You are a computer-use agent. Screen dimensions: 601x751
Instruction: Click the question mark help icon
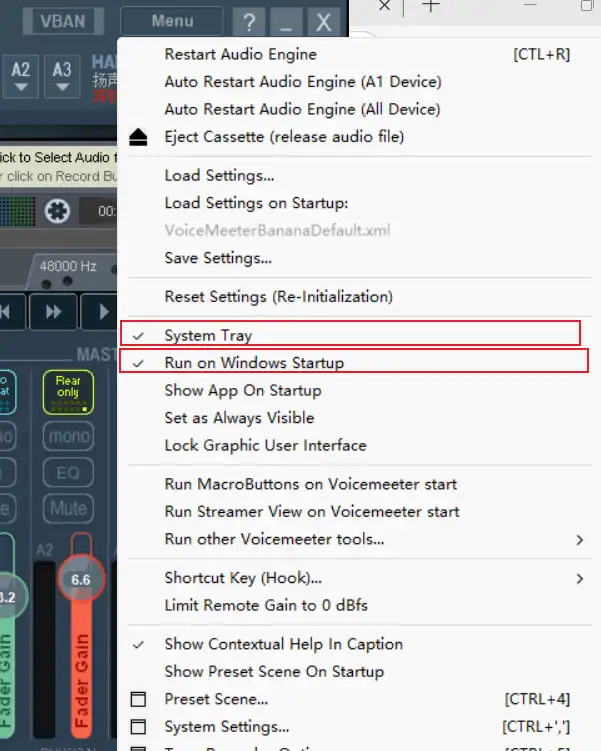(x=249, y=22)
